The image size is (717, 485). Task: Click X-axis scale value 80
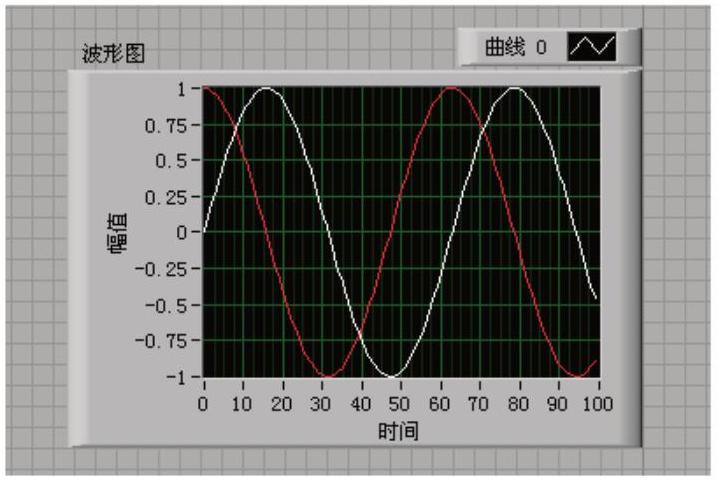518,404
